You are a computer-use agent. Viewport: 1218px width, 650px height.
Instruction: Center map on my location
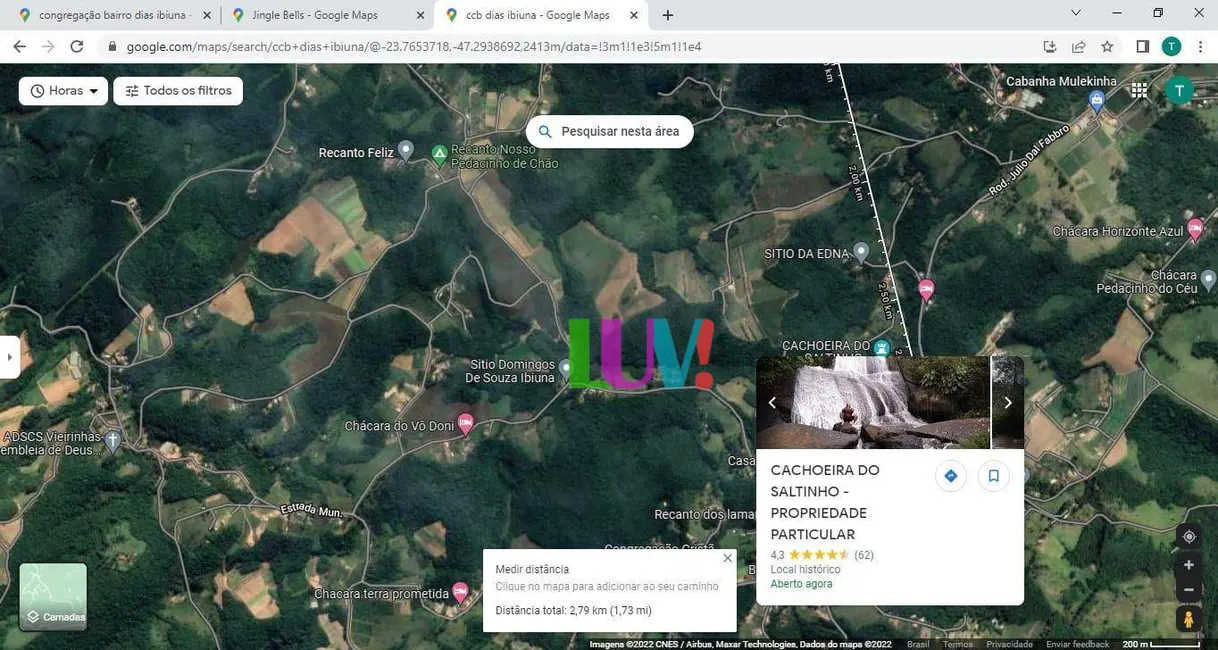[x=1188, y=536]
